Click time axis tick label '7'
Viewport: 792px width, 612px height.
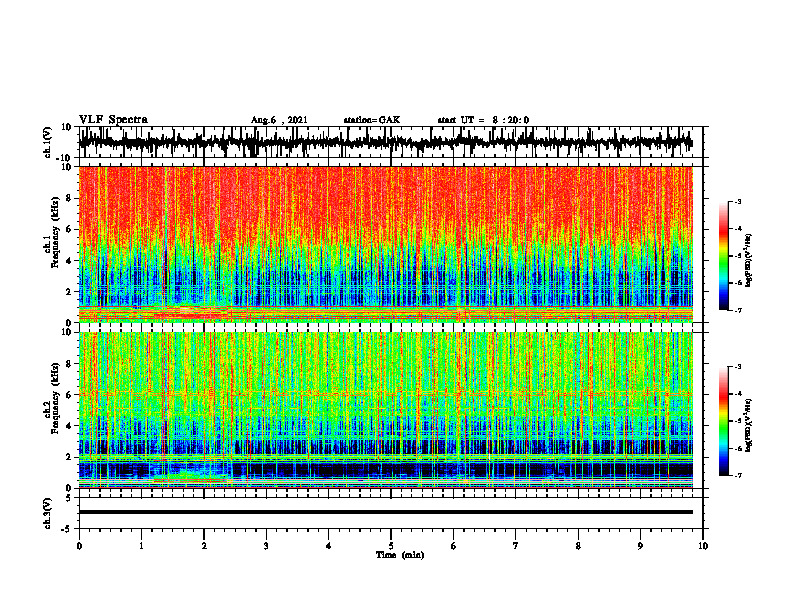[x=516, y=546]
